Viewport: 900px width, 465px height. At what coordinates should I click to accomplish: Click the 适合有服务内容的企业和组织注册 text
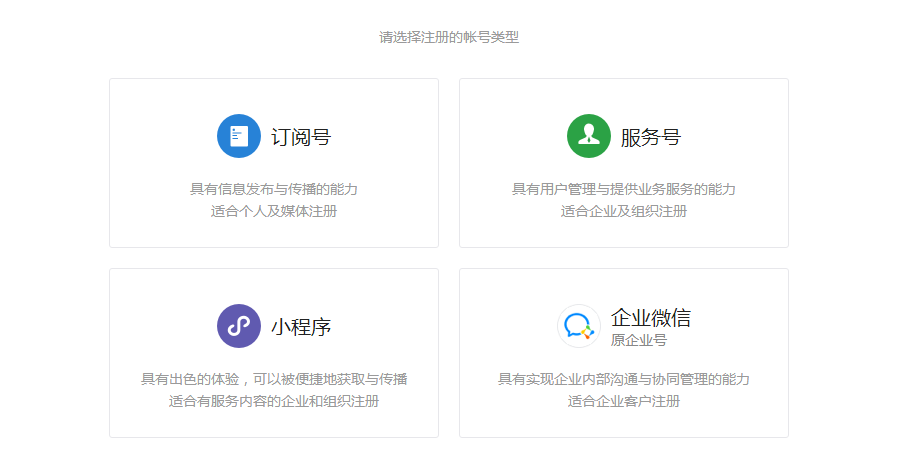point(274,401)
